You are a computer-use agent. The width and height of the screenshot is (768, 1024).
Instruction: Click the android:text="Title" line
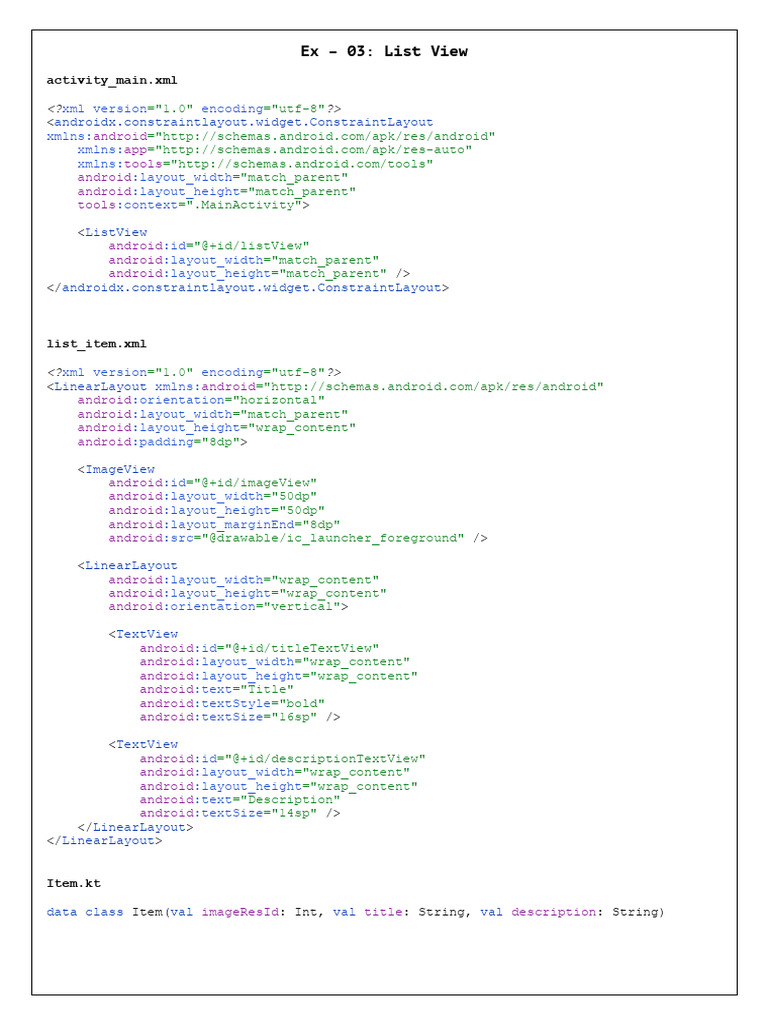pos(217,690)
